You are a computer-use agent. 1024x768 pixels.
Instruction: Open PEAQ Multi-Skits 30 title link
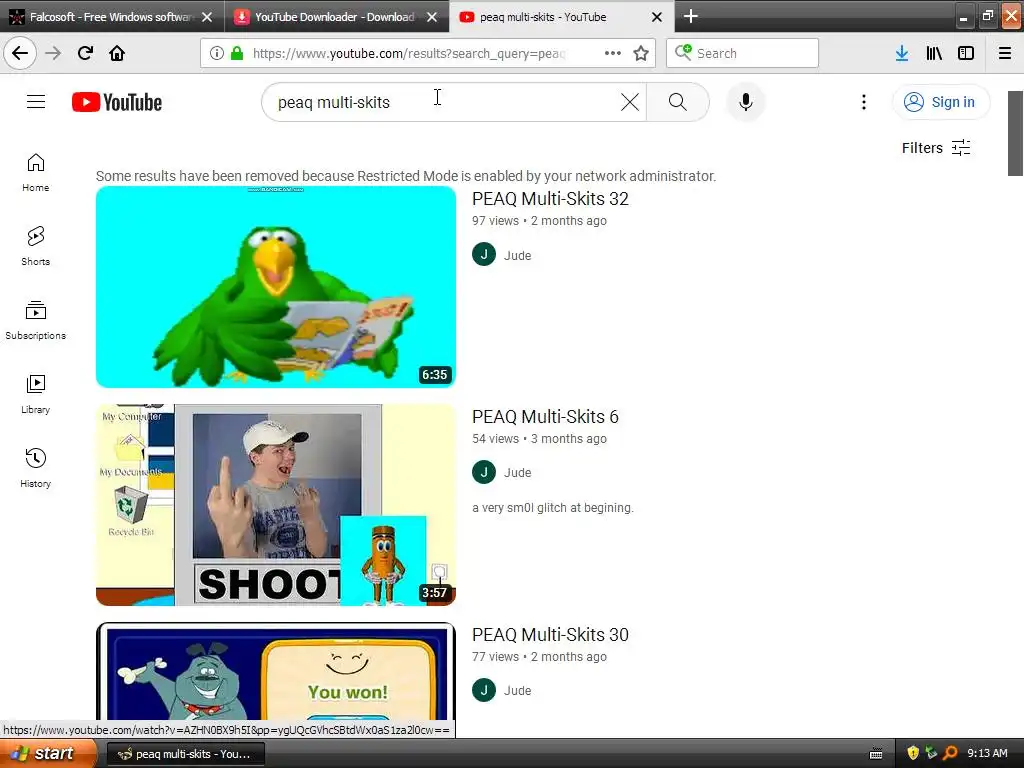pyautogui.click(x=550, y=635)
